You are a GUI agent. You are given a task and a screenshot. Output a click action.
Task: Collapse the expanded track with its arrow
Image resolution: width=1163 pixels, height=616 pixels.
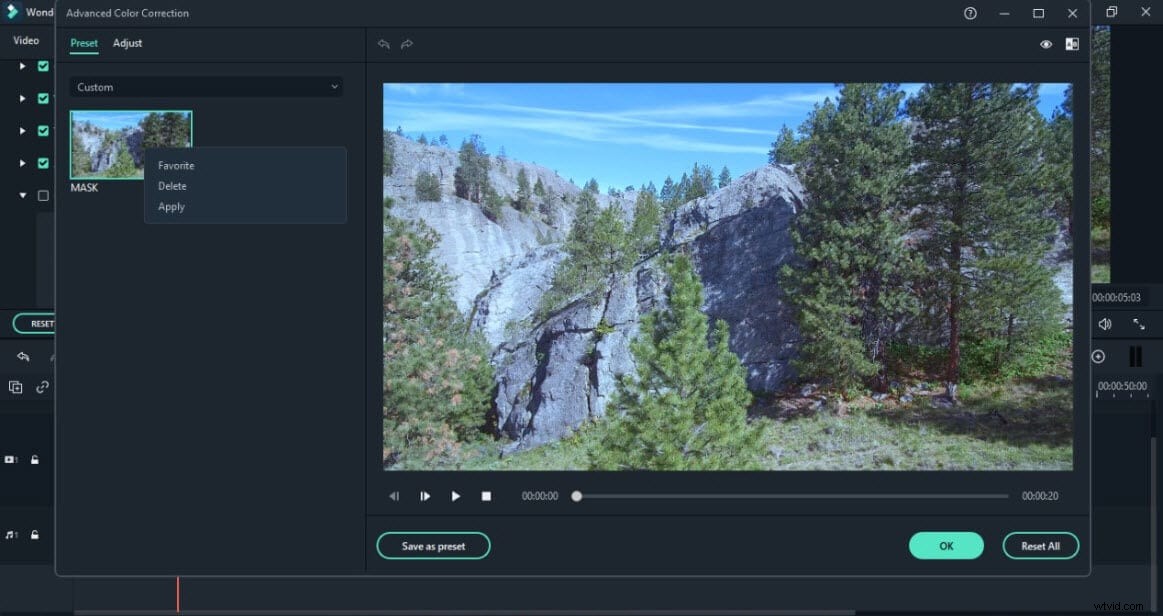(22, 196)
